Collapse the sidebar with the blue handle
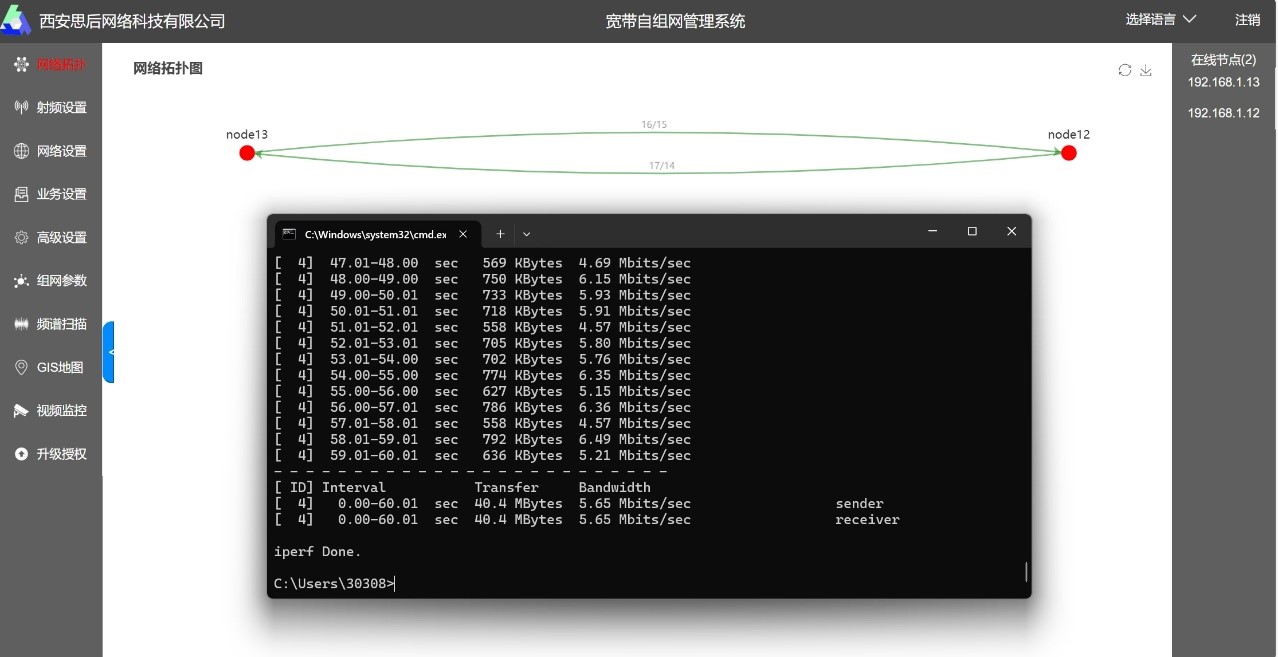 point(109,352)
